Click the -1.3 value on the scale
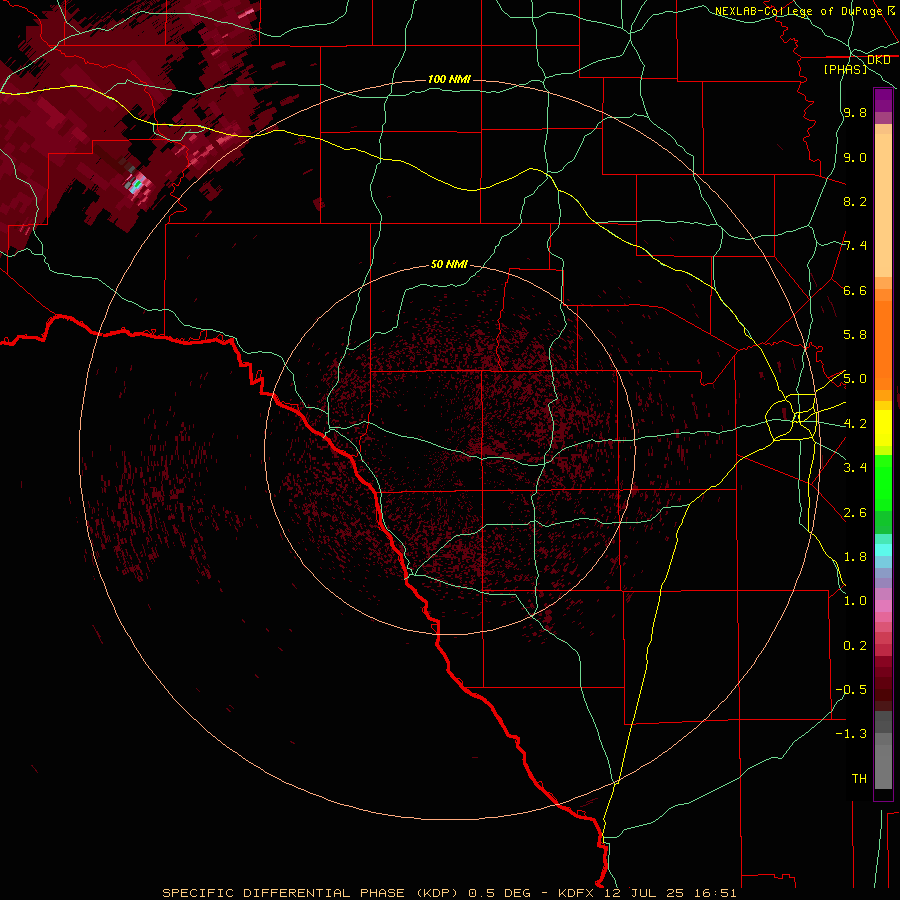This screenshot has width=900, height=900. pos(851,734)
